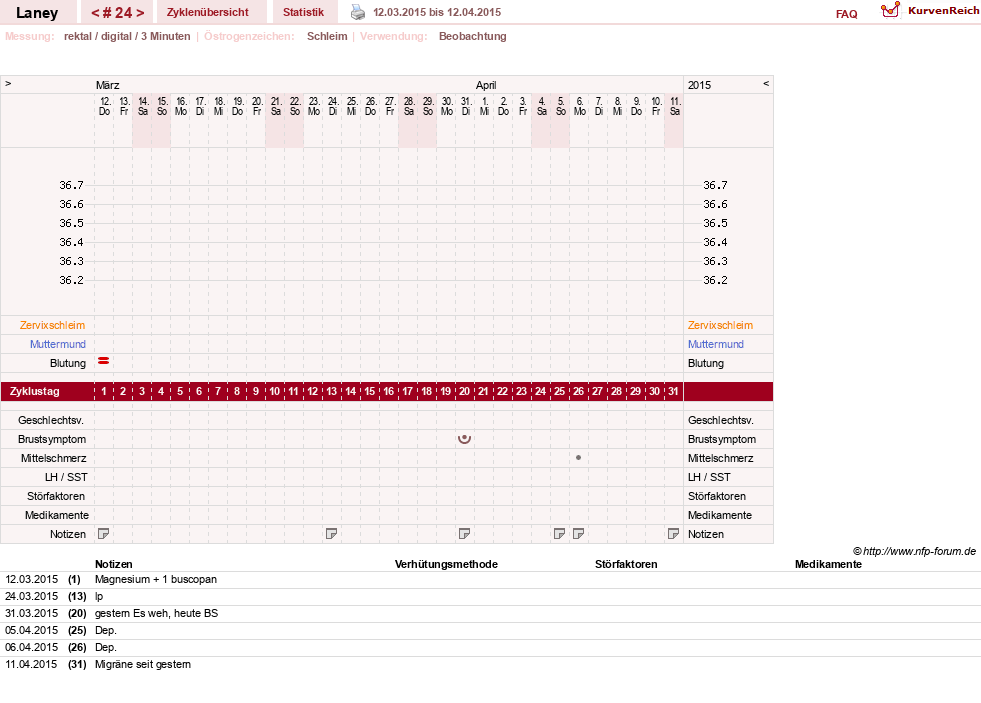Open note icon on cycle day 13
Image resolution: width=981 pixels, height=703 pixels.
point(332,534)
